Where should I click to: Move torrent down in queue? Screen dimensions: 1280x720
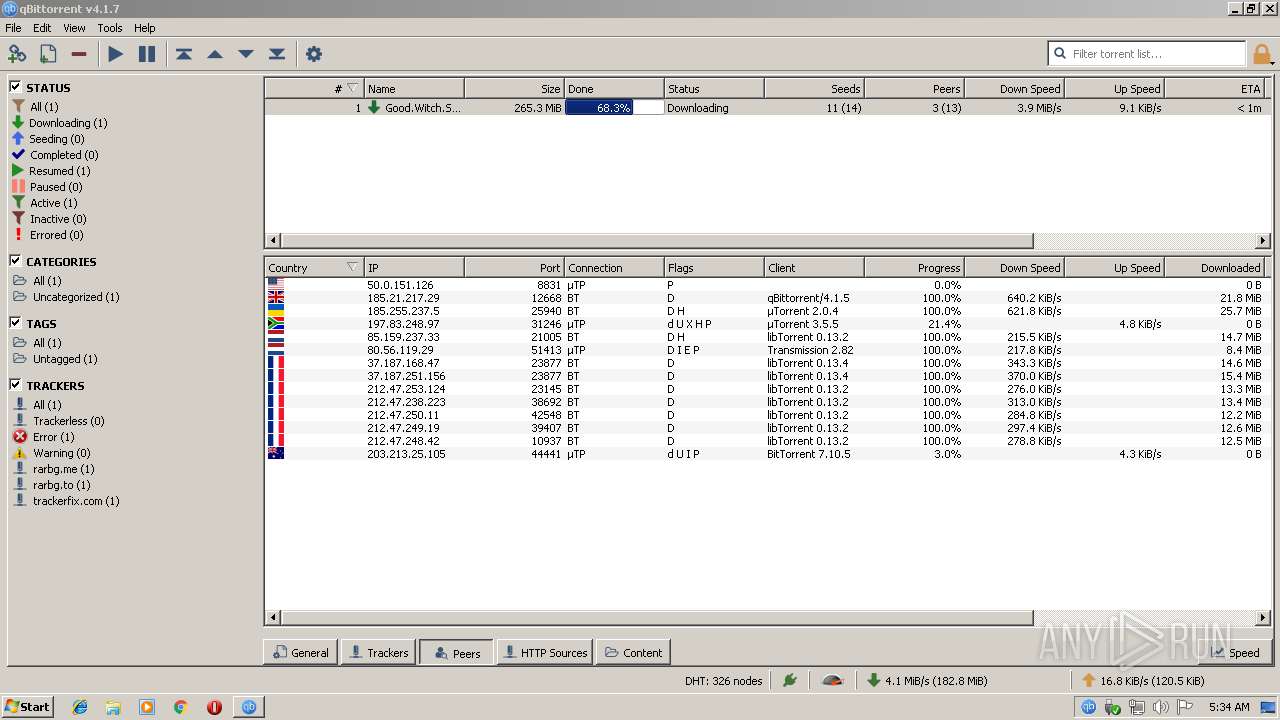pos(246,54)
